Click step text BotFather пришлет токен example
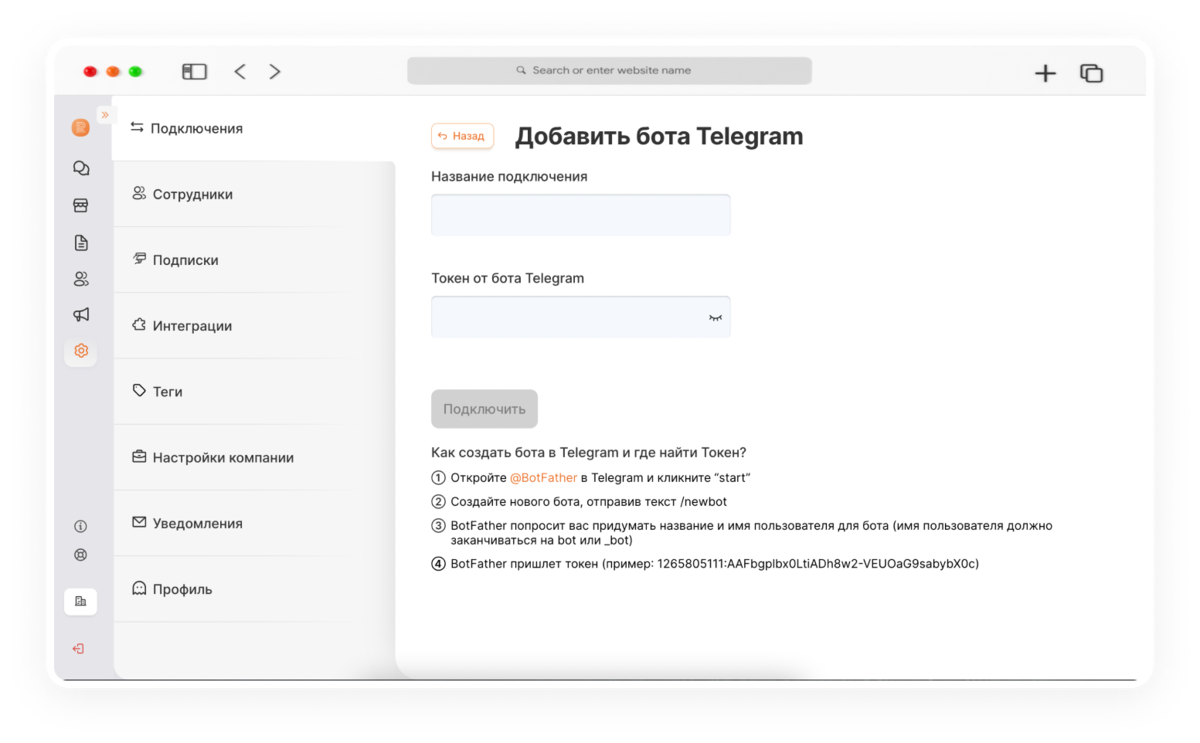Screen dimensions: 1200x743 (x=714, y=564)
